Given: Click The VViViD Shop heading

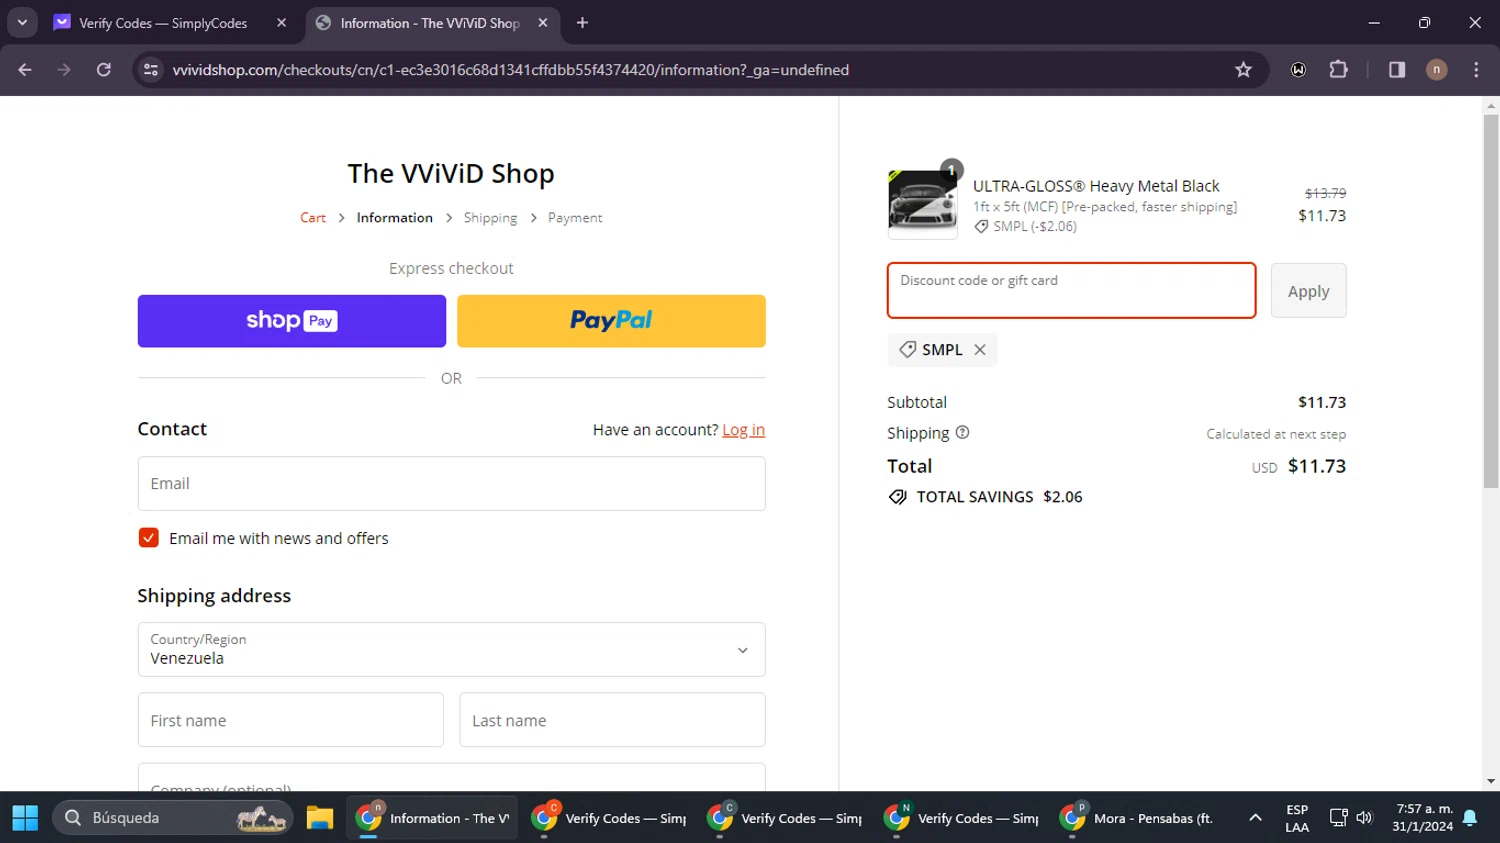Looking at the screenshot, I should [x=451, y=174].
